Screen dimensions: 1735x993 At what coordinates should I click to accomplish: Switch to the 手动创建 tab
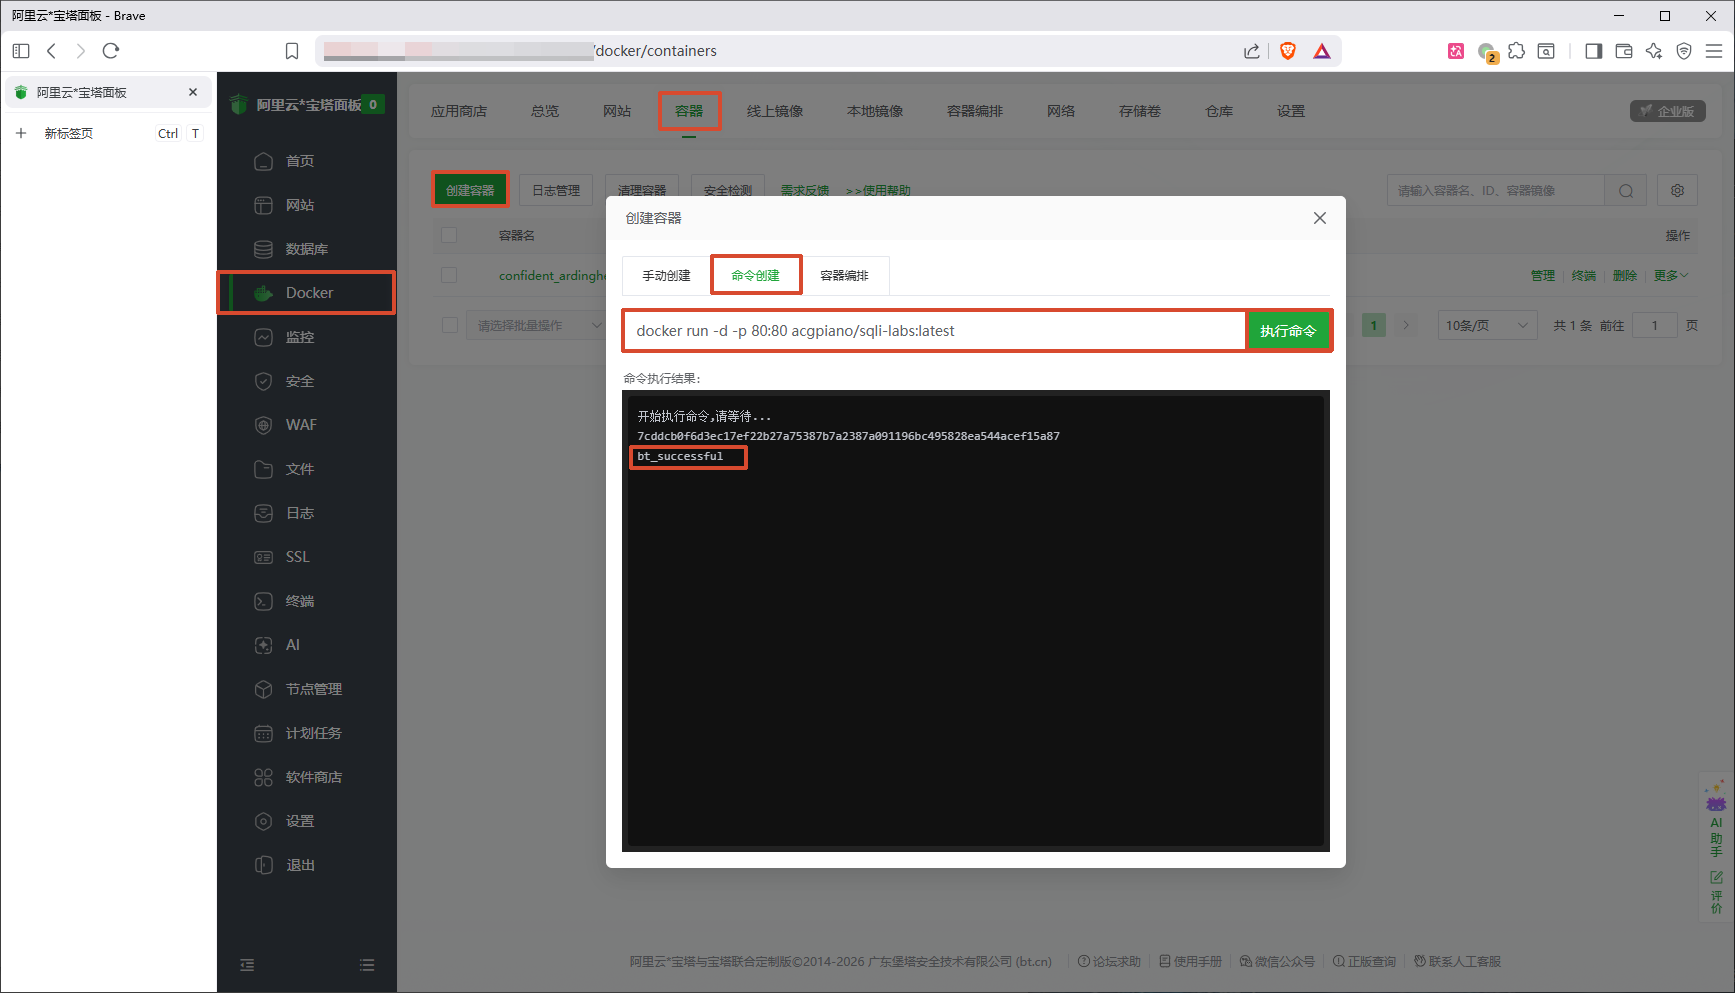666,275
